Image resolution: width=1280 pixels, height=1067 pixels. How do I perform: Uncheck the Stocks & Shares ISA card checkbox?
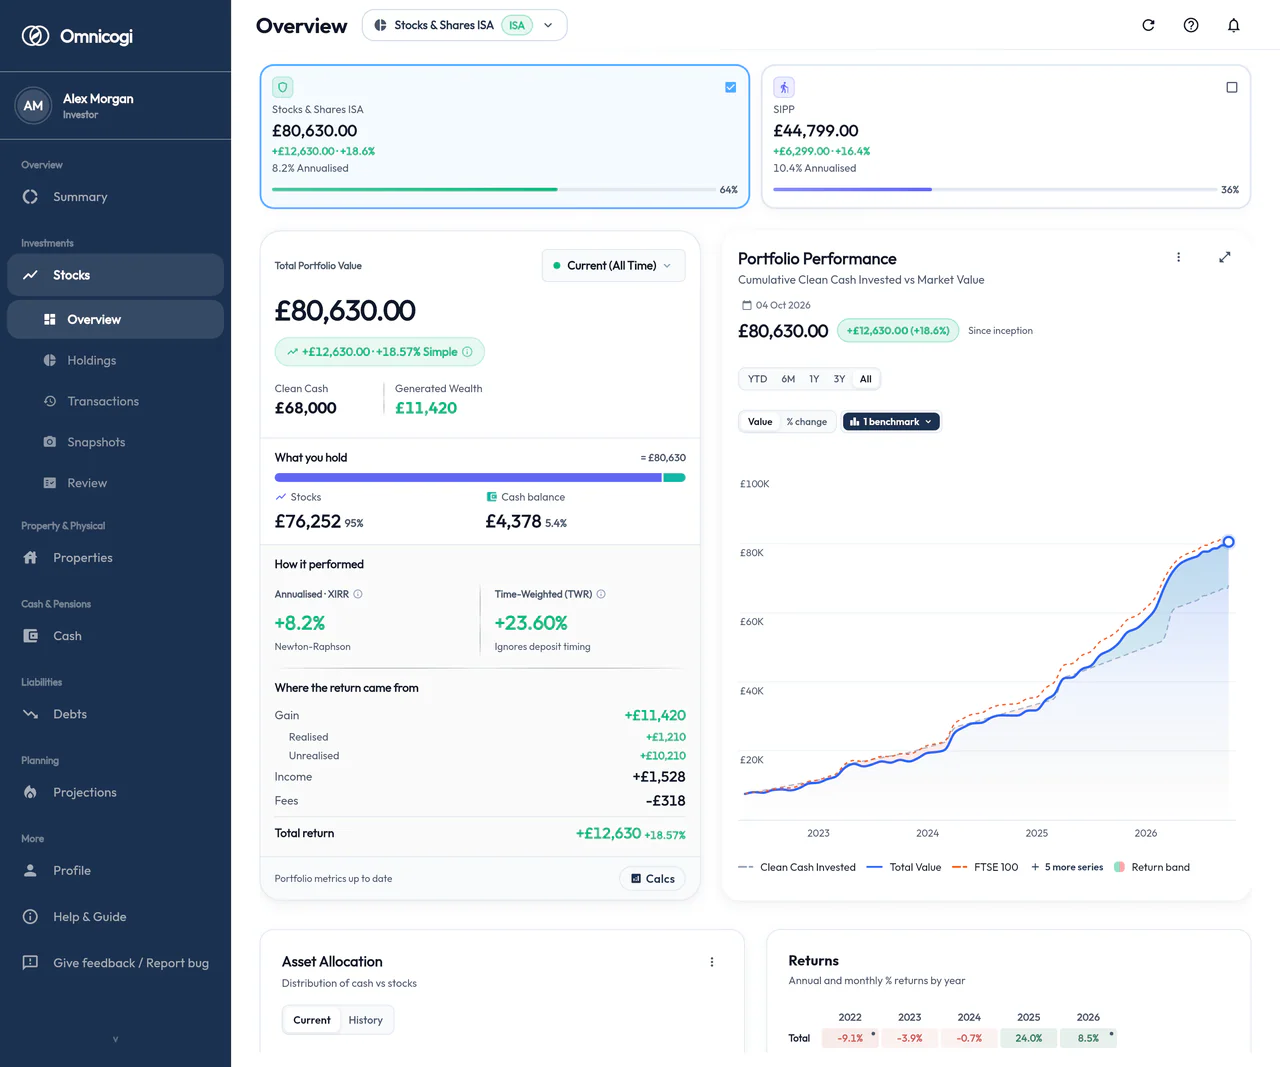[731, 87]
